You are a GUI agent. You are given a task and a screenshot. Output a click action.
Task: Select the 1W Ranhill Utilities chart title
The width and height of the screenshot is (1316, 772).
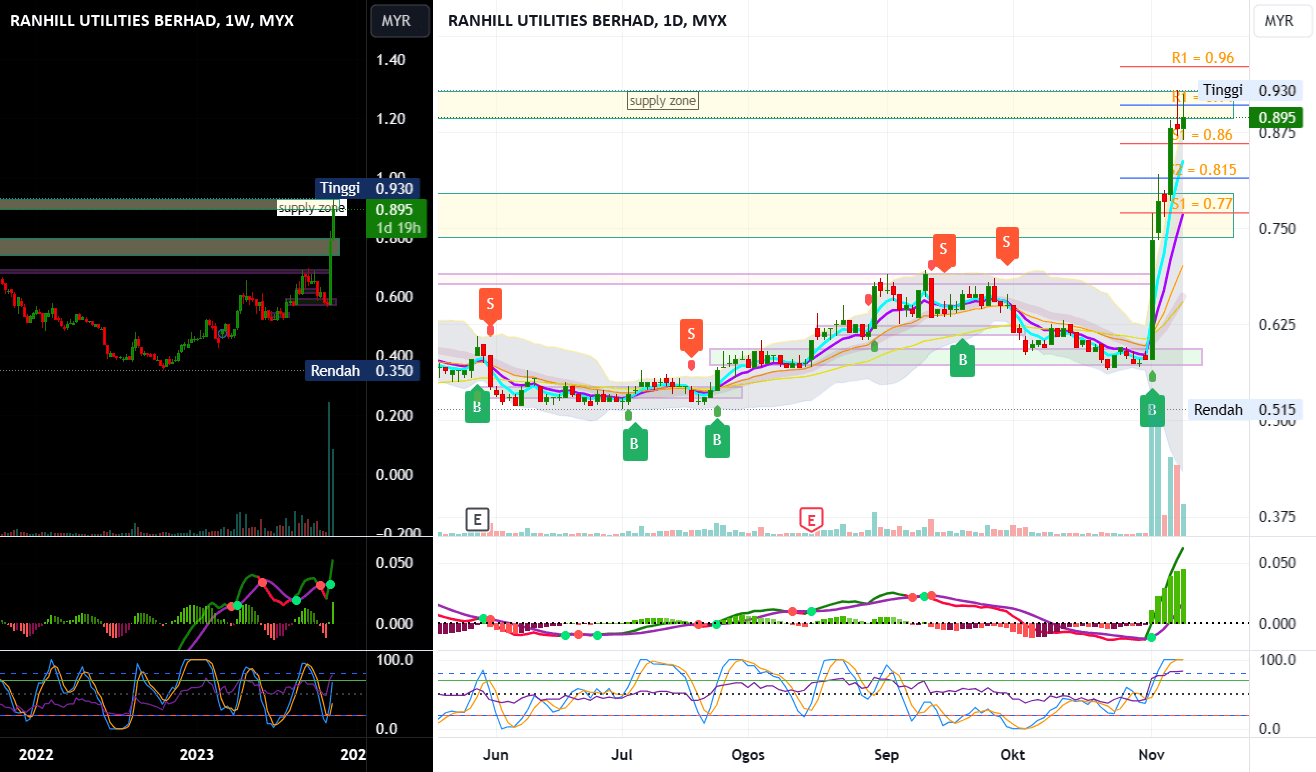pos(151,21)
